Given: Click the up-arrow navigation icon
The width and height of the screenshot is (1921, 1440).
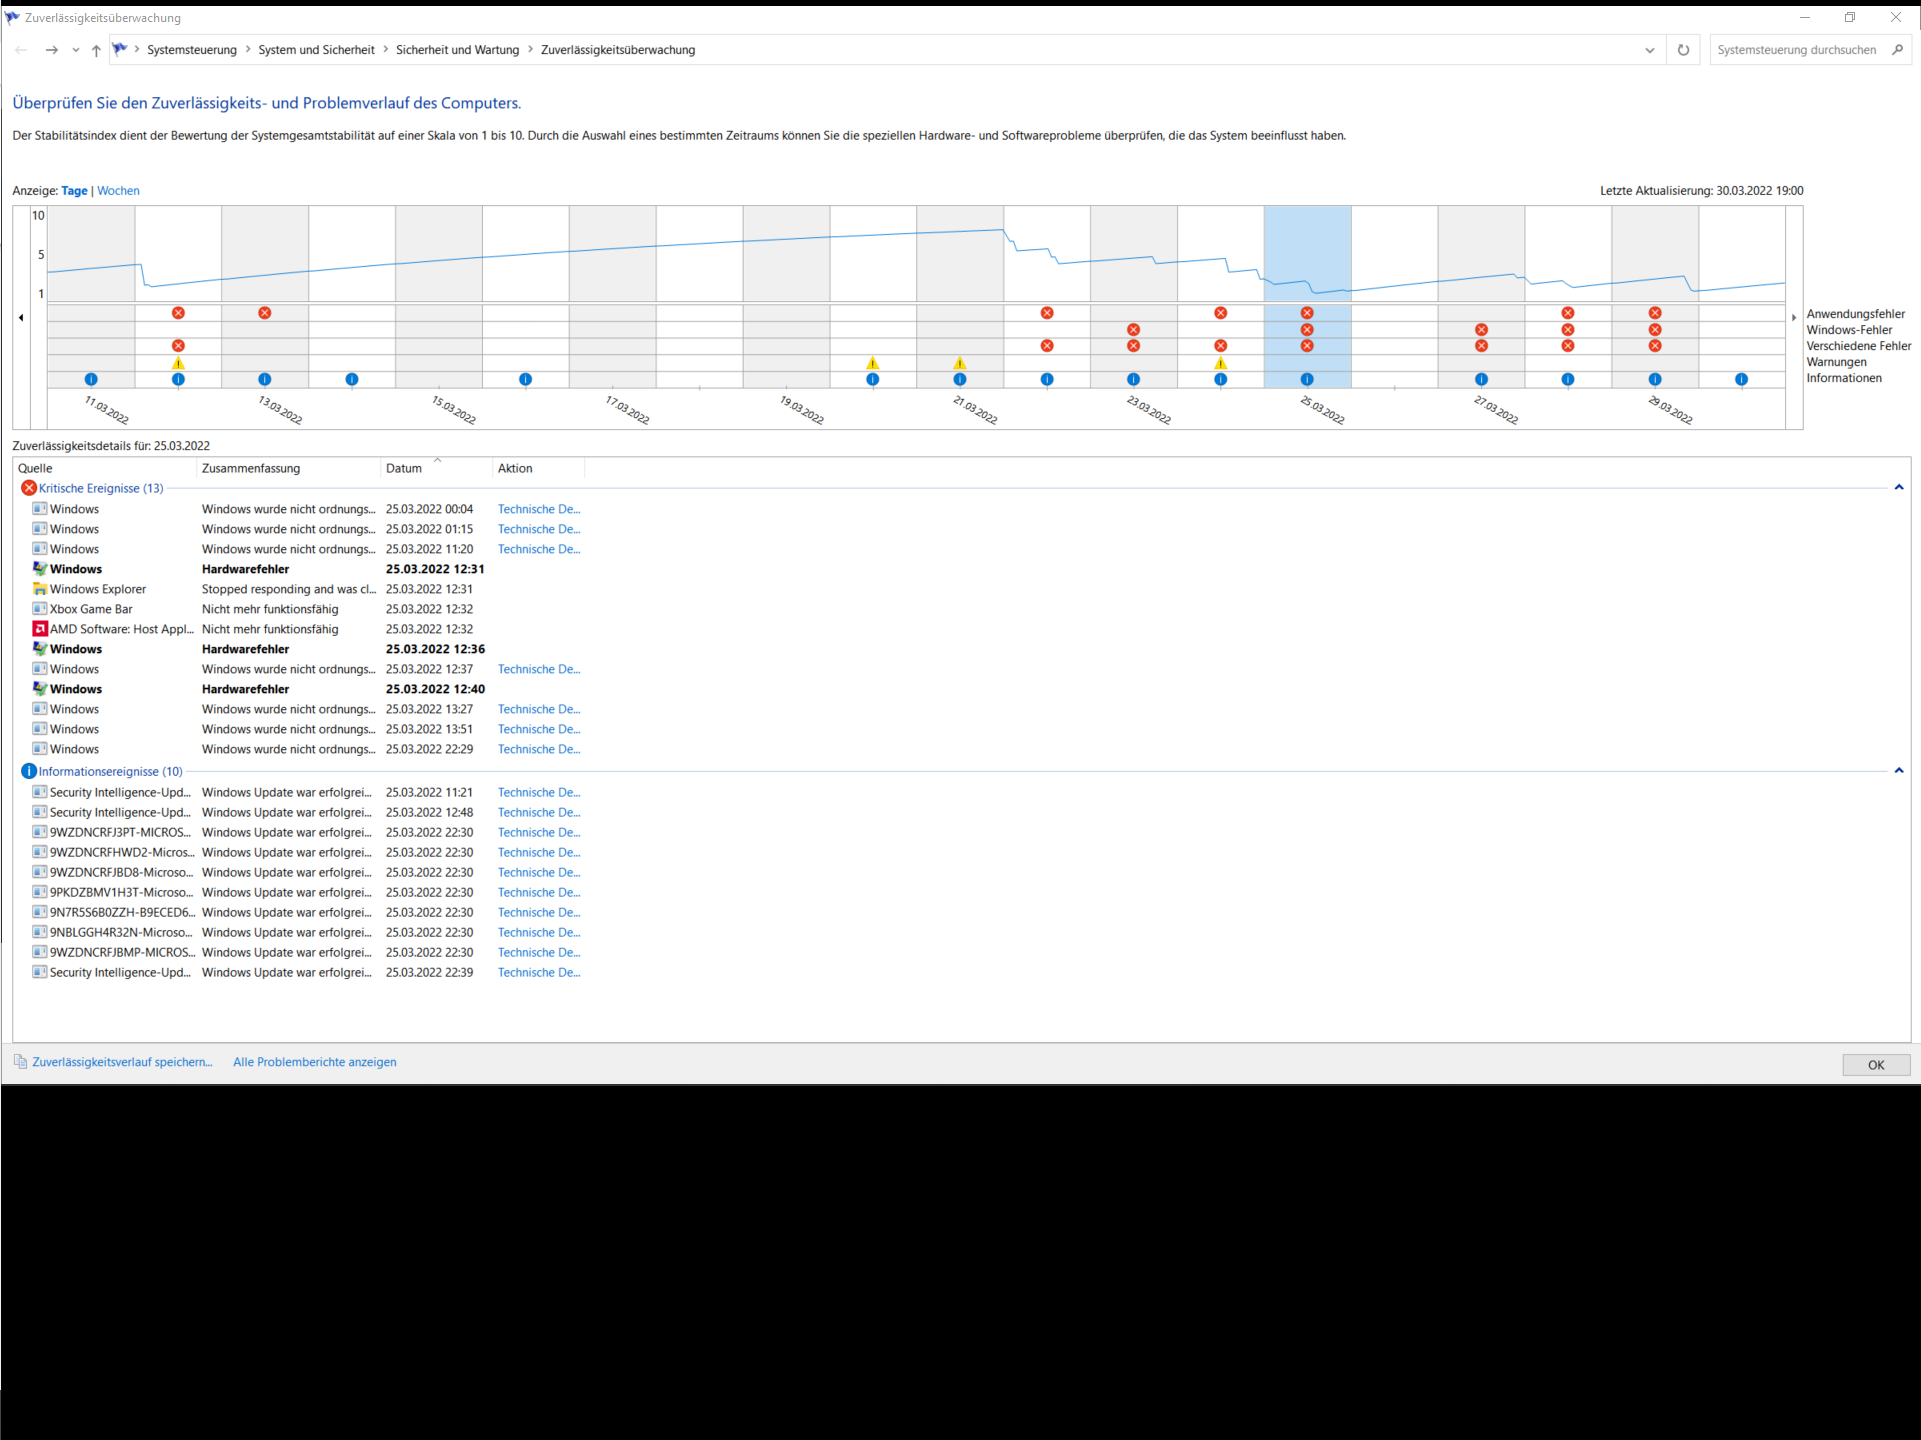Looking at the screenshot, I should click(x=96, y=50).
